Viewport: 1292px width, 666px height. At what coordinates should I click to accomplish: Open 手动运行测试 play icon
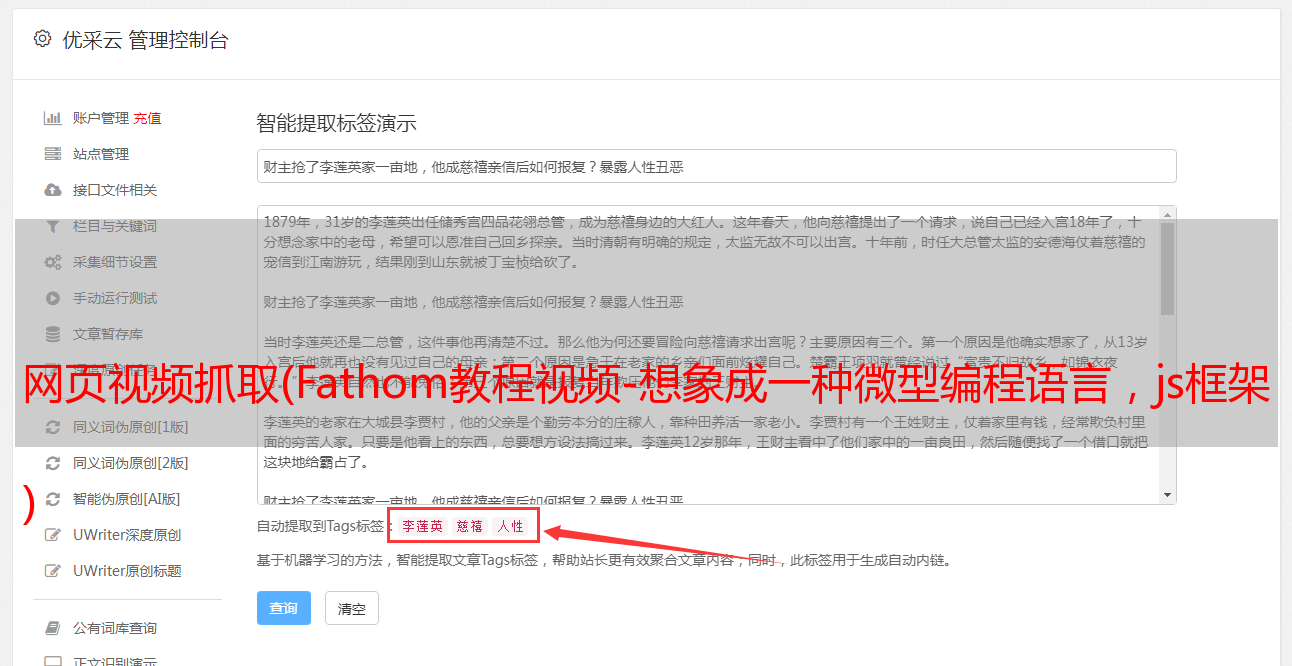(53, 298)
